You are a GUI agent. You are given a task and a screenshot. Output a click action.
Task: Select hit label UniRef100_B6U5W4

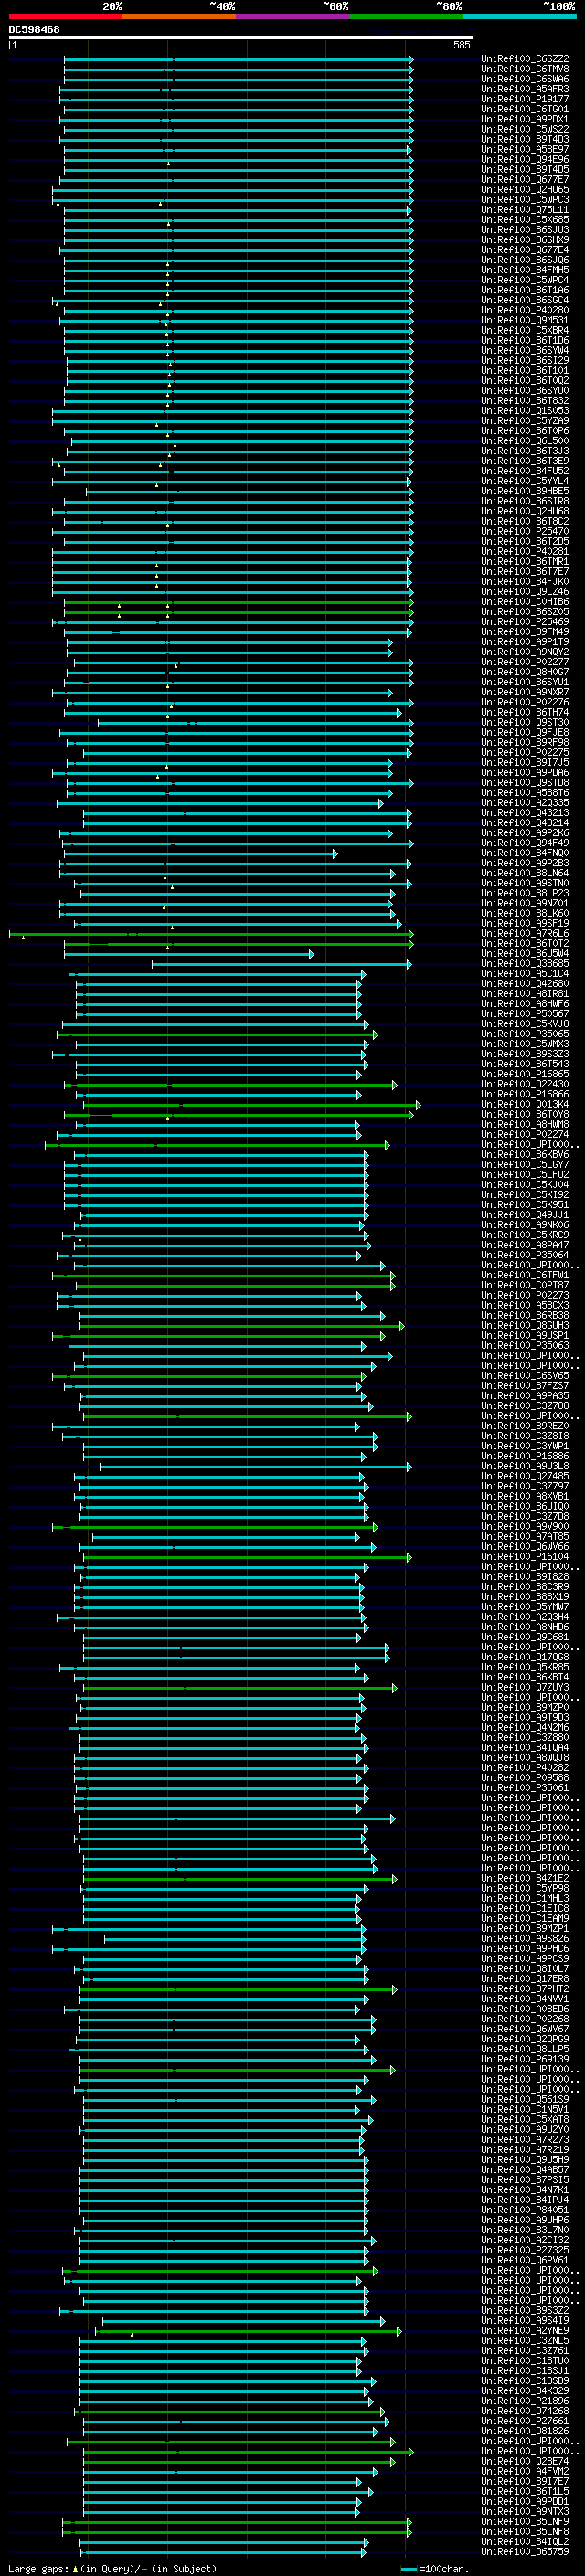(x=524, y=953)
